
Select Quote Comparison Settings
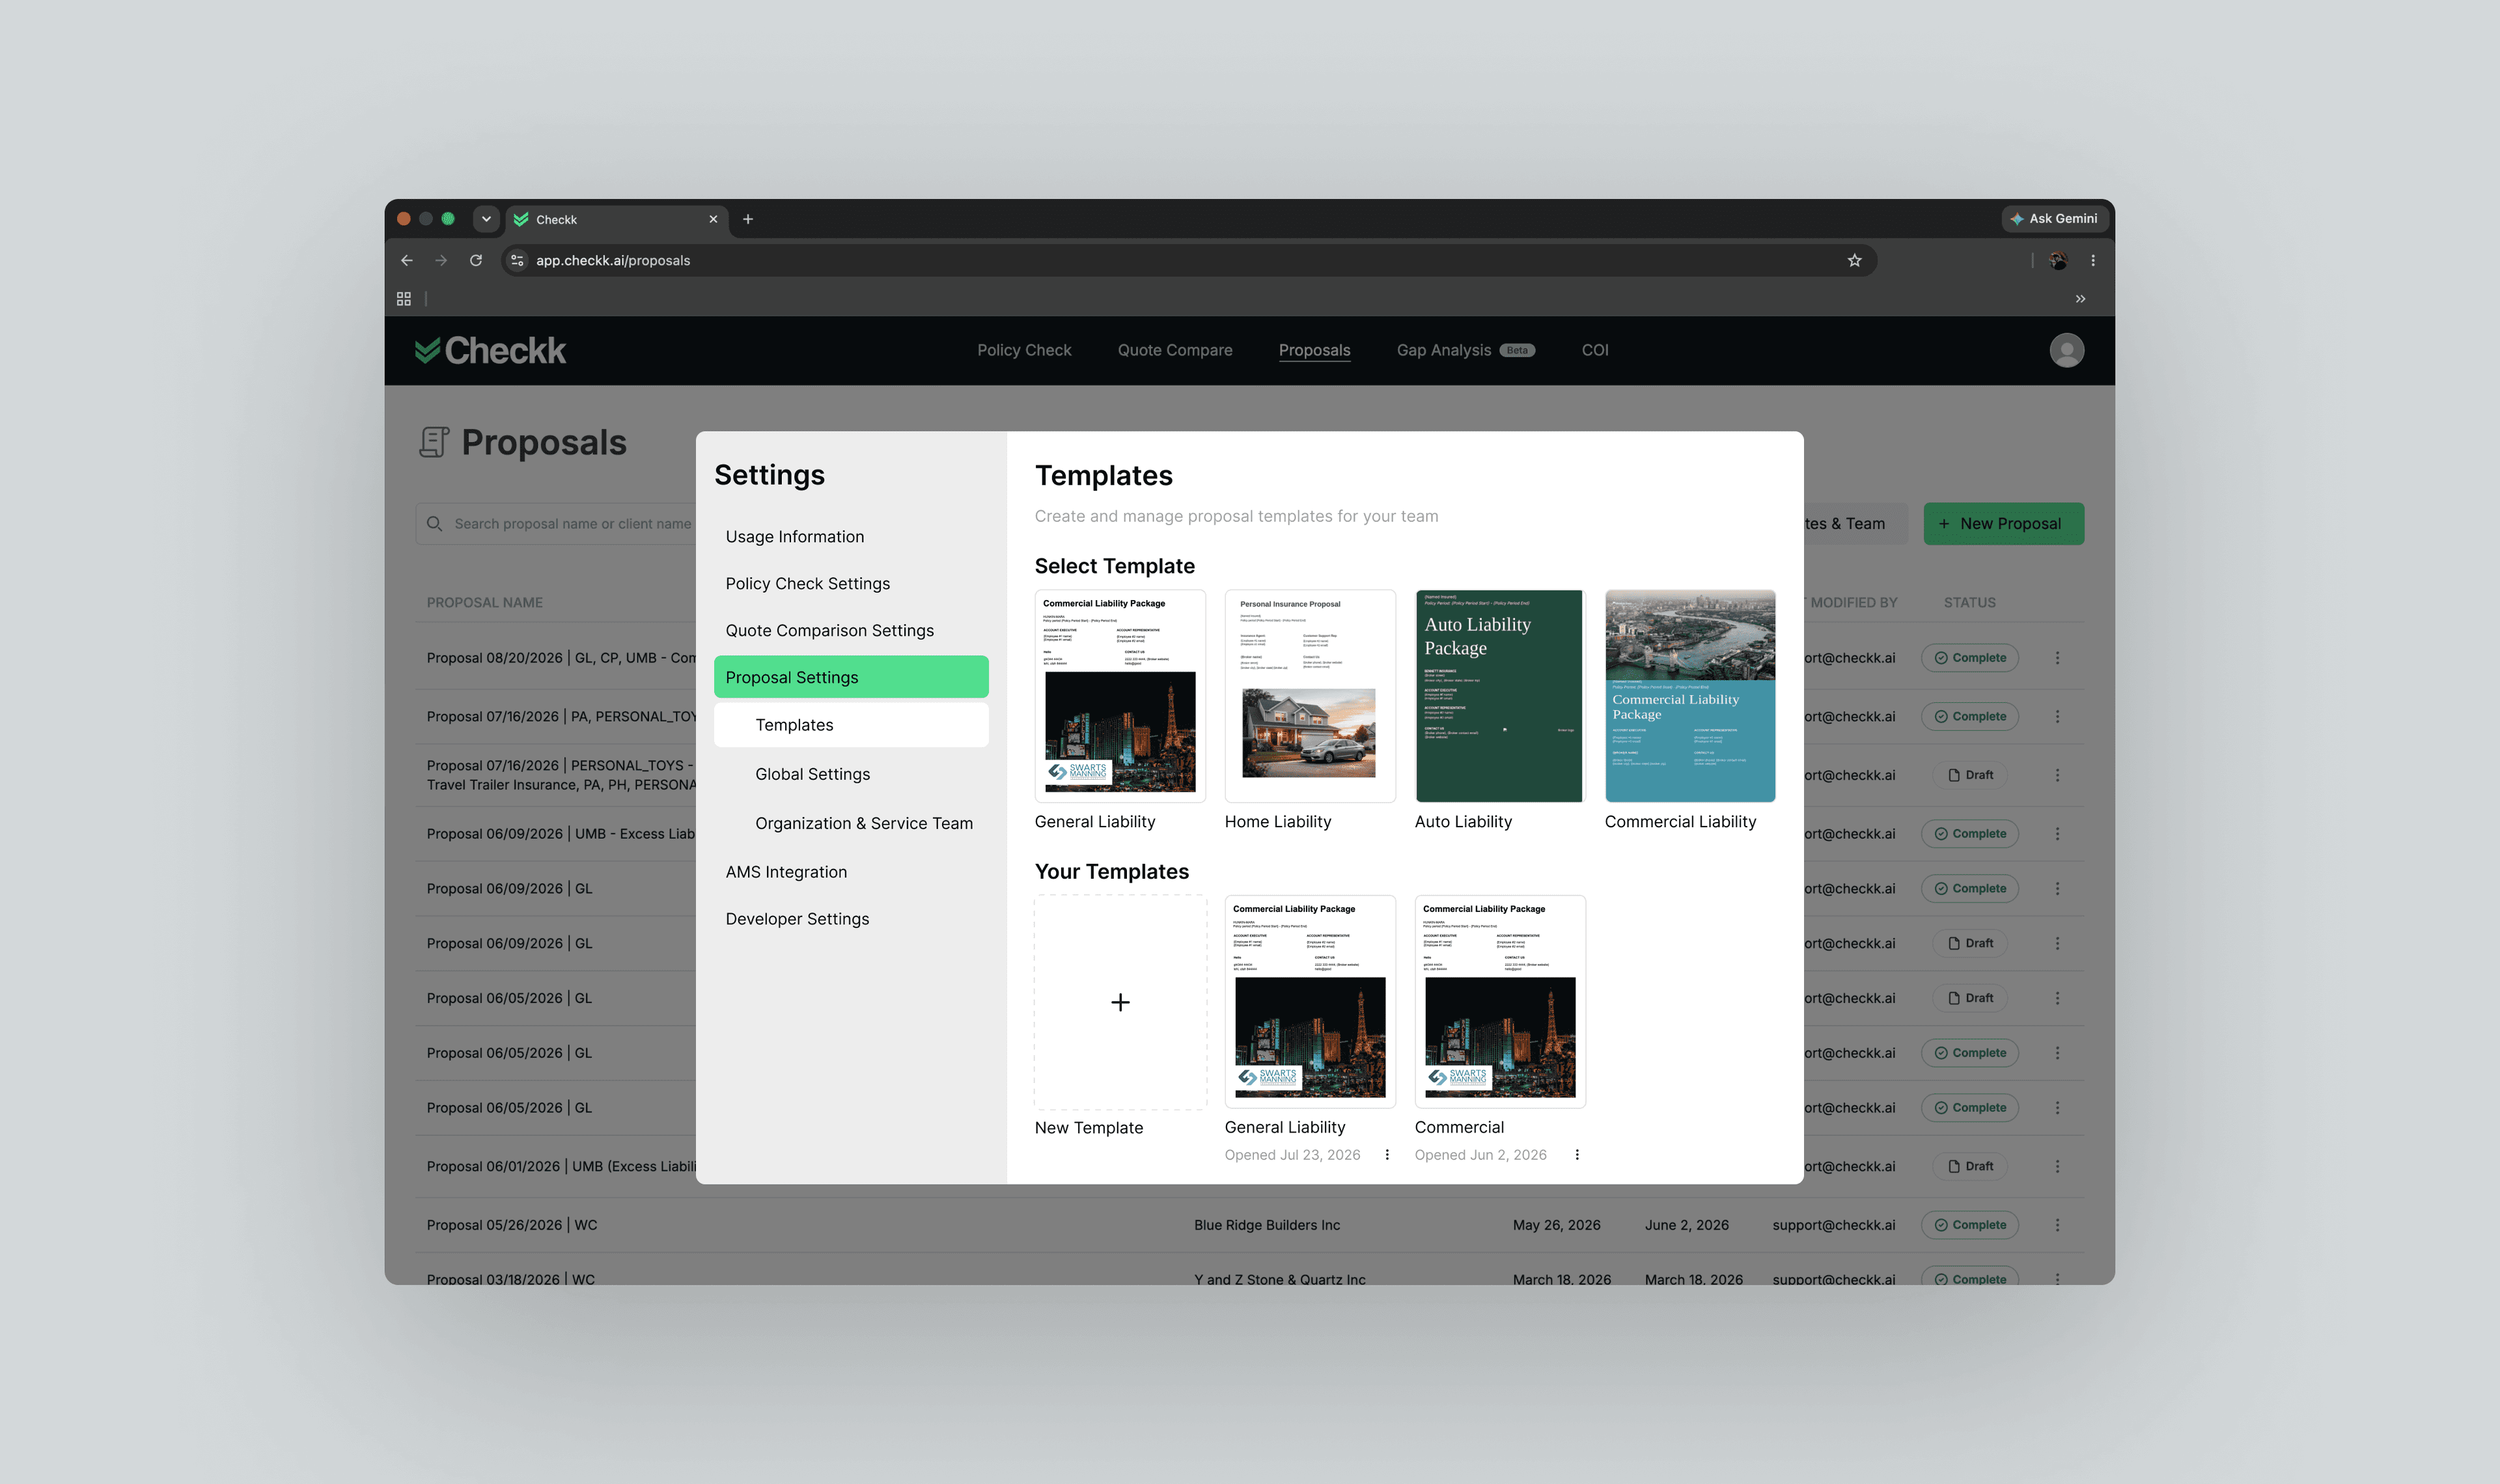point(851,631)
